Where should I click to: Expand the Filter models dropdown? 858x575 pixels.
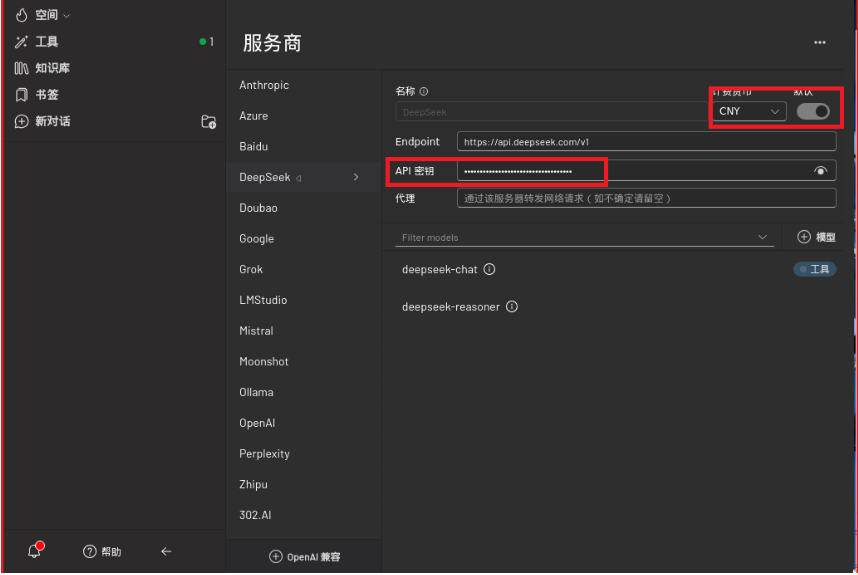[763, 238]
